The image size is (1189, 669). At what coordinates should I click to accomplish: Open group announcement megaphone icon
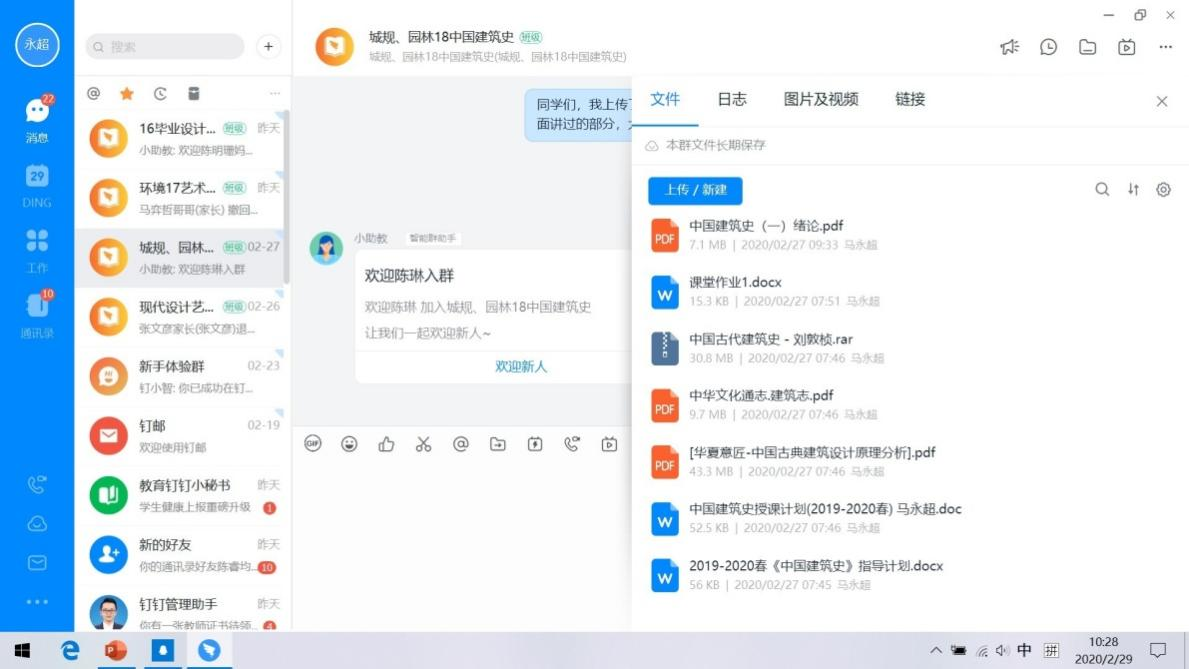(x=1009, y=47)
